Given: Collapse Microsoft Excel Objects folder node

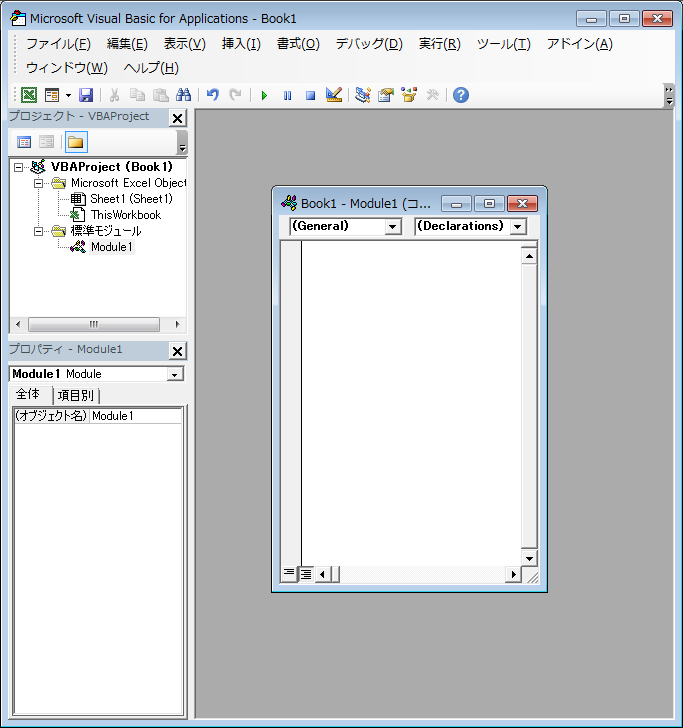Looking at the screenshot, I should click(x=39, y=183).
